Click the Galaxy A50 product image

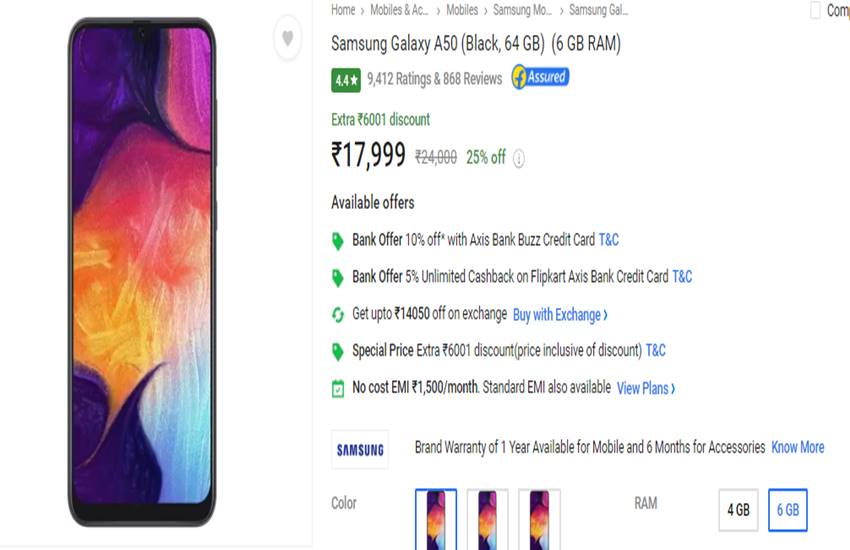coord(141,272)
